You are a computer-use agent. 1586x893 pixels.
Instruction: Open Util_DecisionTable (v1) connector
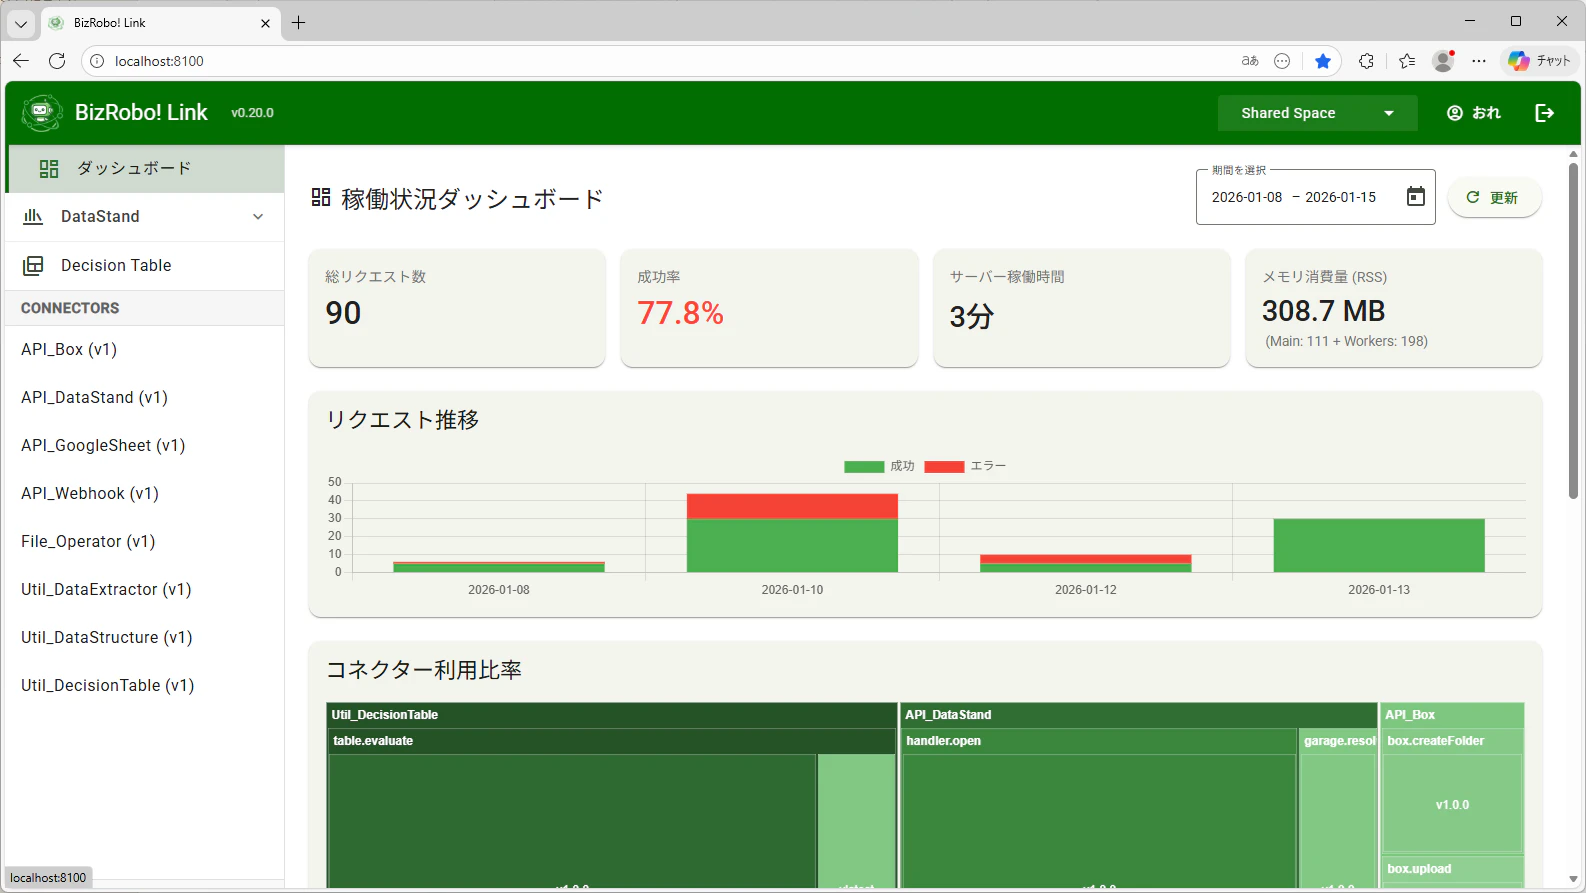(145, 685)
